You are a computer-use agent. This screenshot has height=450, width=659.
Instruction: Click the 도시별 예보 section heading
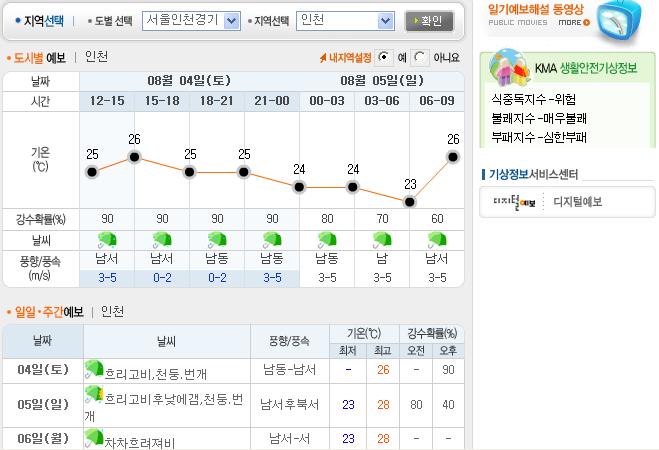(x=39, y=58)
